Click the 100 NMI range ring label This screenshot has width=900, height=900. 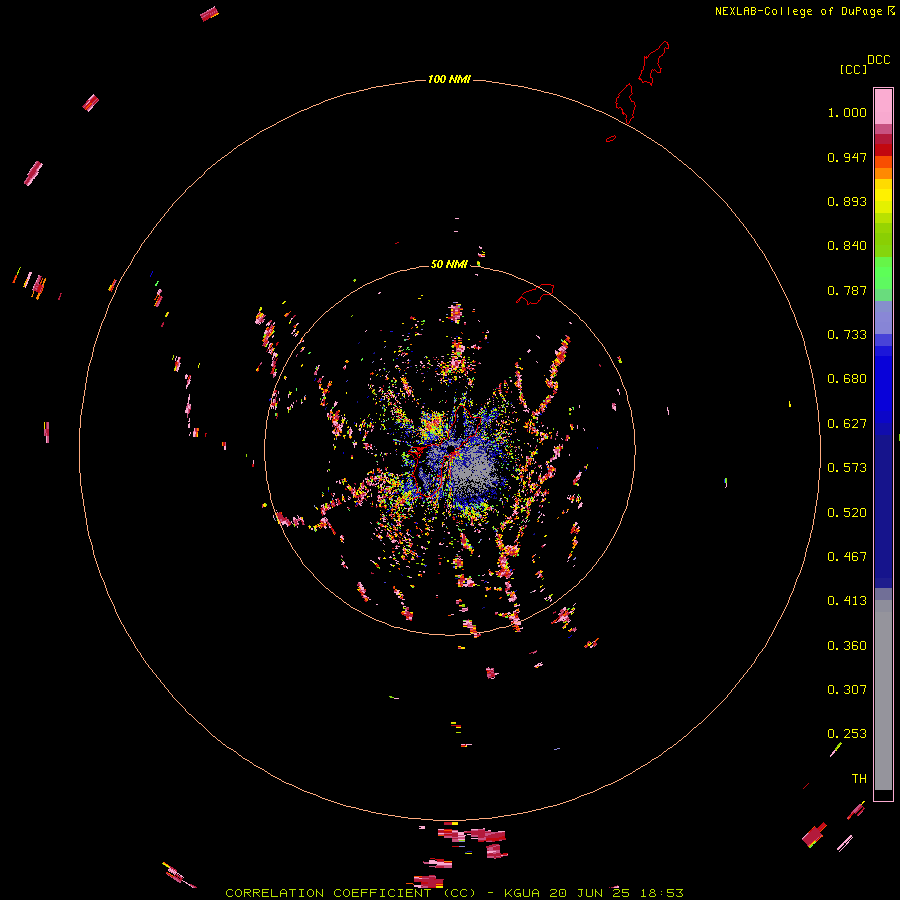click(x=449, y=79)
